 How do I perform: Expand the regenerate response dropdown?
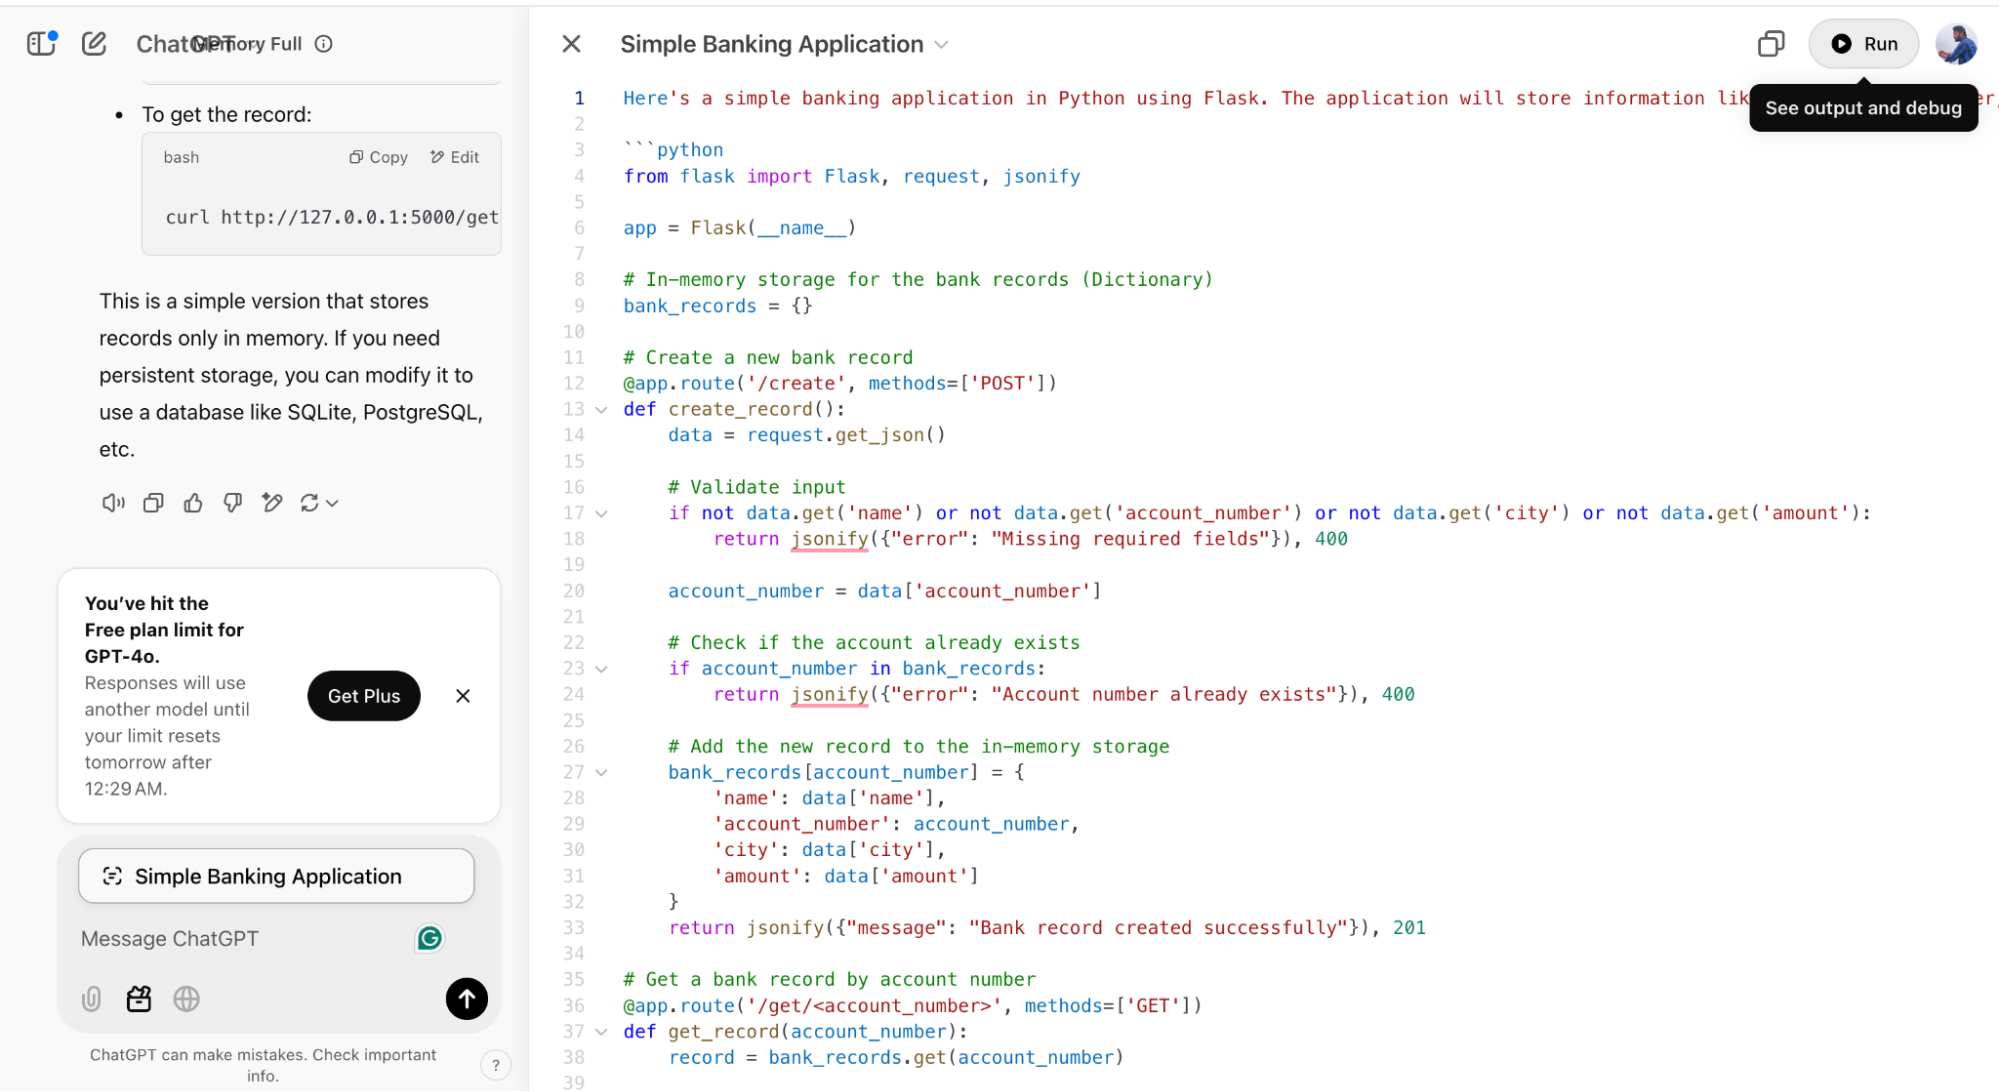(332, 504)
